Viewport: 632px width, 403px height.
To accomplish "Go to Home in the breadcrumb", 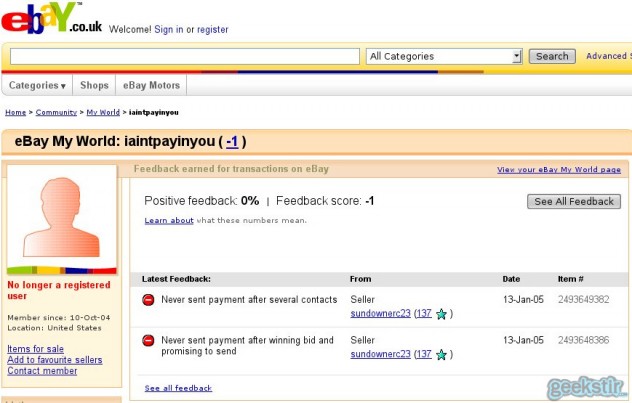I will pyautogui.click(x=15, y=112).
